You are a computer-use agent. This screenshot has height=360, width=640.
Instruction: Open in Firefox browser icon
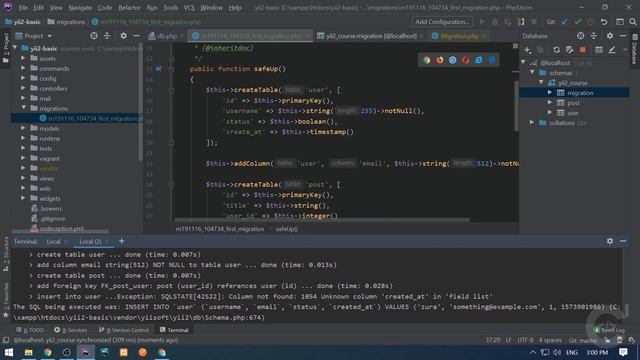440,60
